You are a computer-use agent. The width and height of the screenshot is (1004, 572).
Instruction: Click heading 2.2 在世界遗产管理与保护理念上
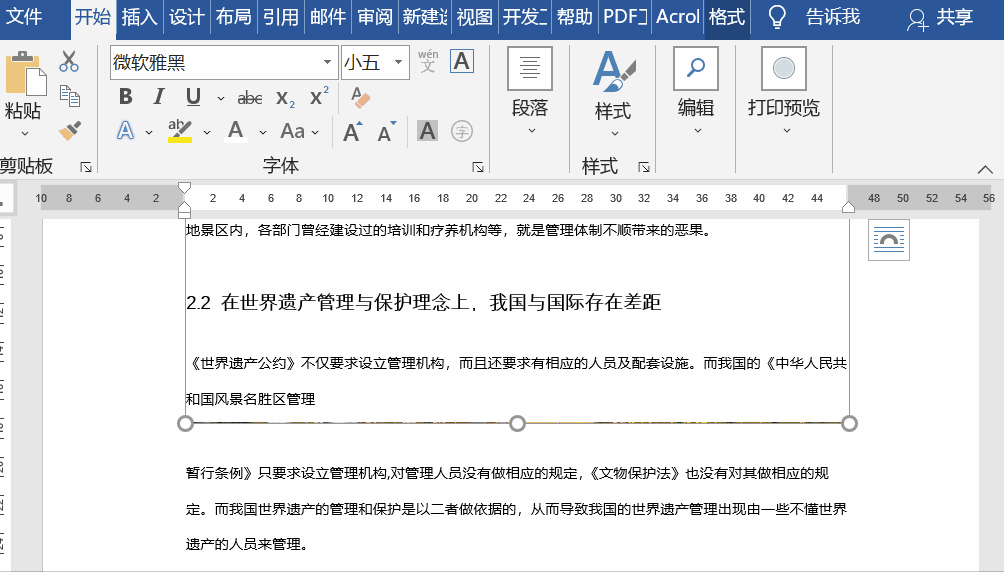coord(423,302)
